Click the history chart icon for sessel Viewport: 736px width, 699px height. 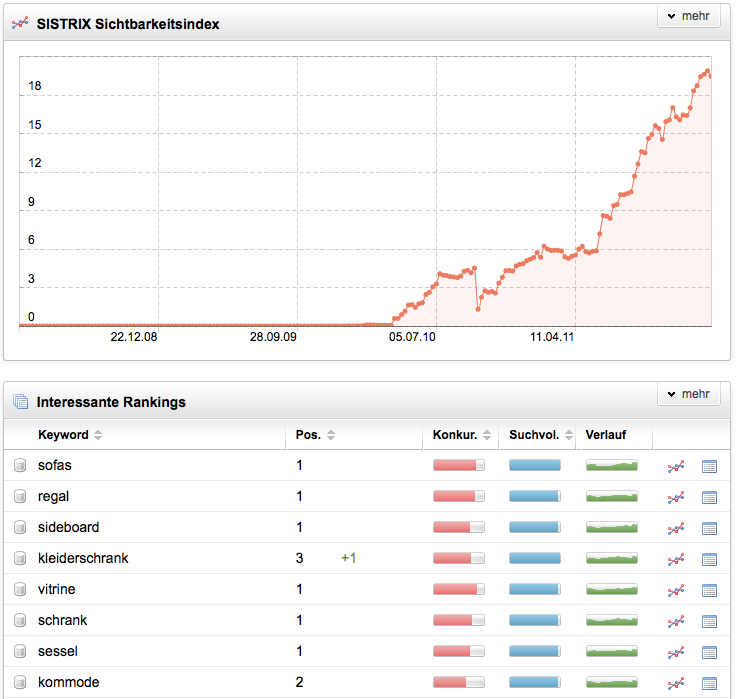tap(677, 652)
